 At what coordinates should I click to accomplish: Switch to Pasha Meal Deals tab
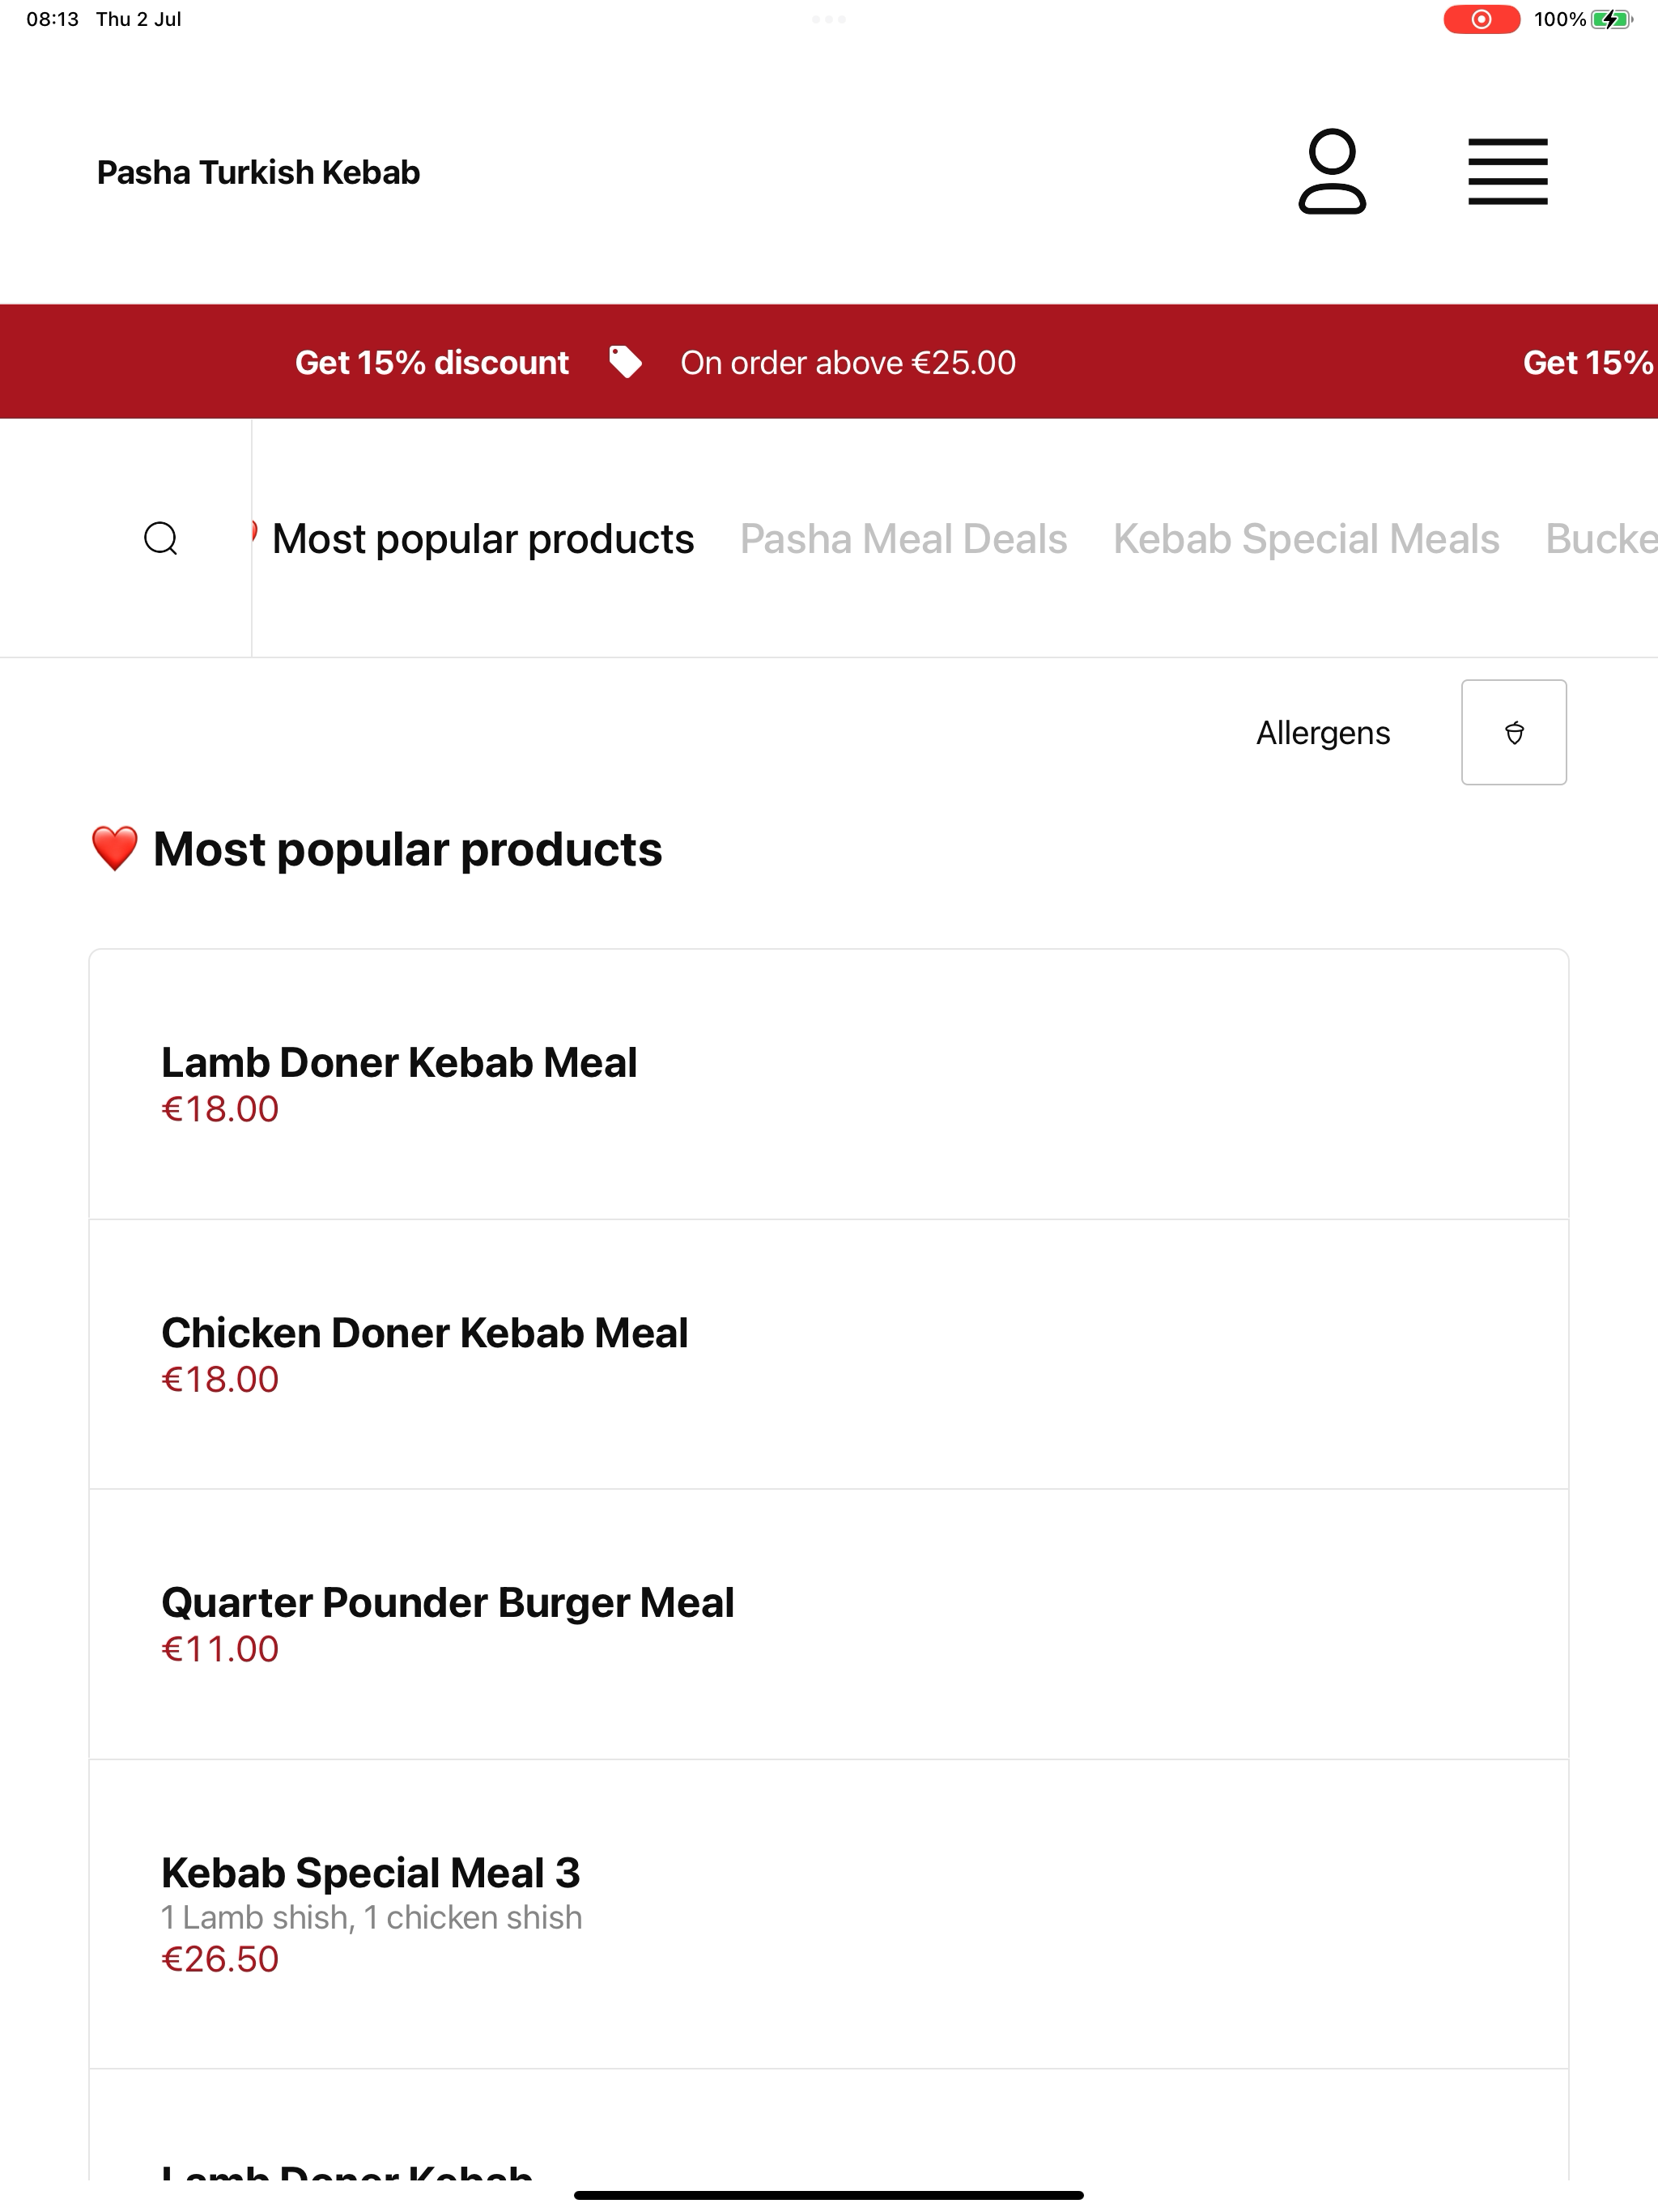pos(903,539)
